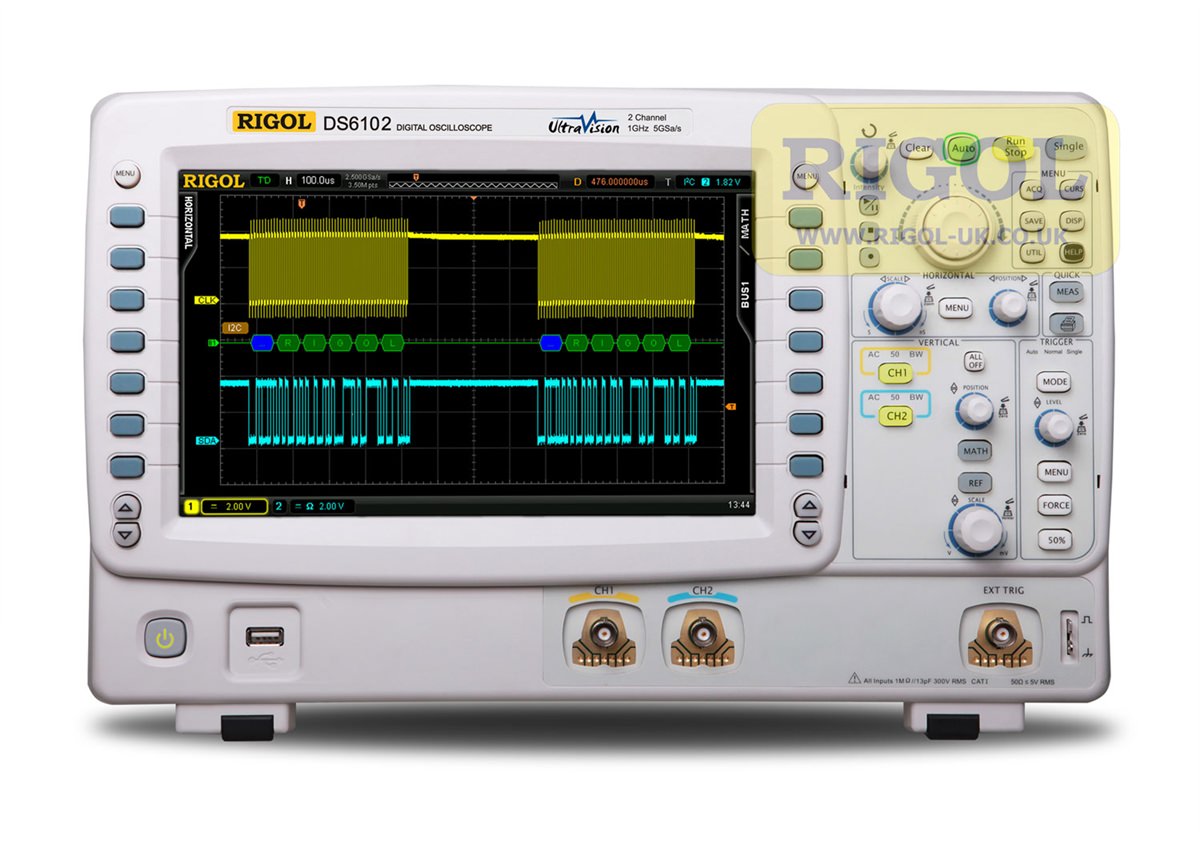
Task: Click the up arrow key right of the screen
Action: [x=806, y=503]
